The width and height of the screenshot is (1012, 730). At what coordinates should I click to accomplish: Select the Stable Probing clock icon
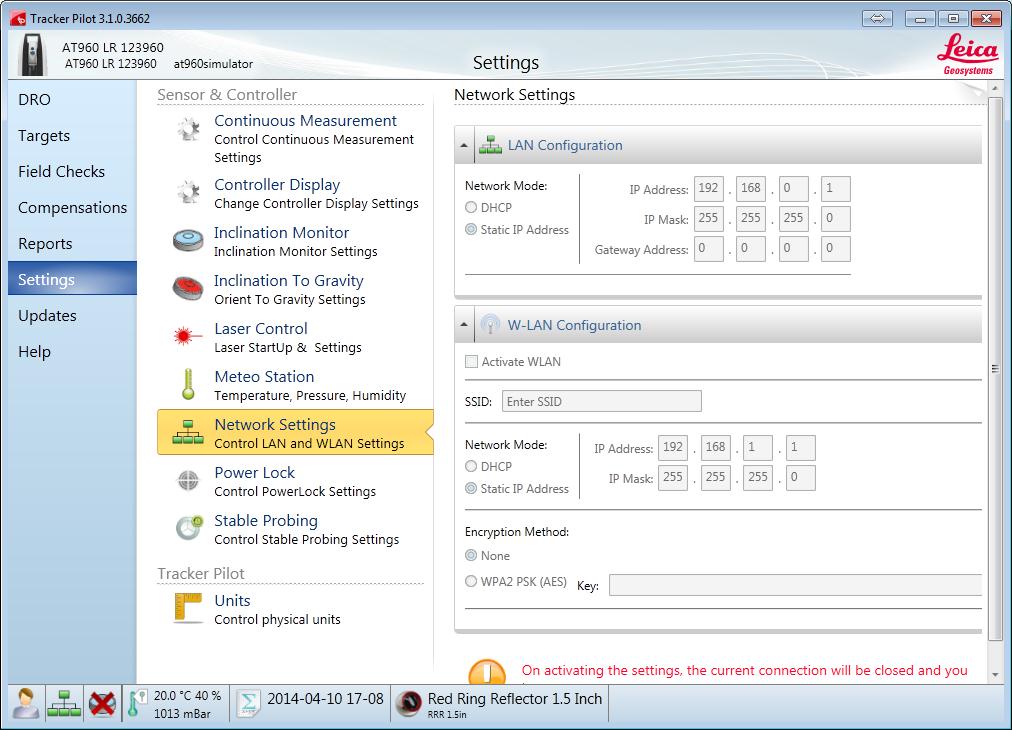(x=189, y=529)
